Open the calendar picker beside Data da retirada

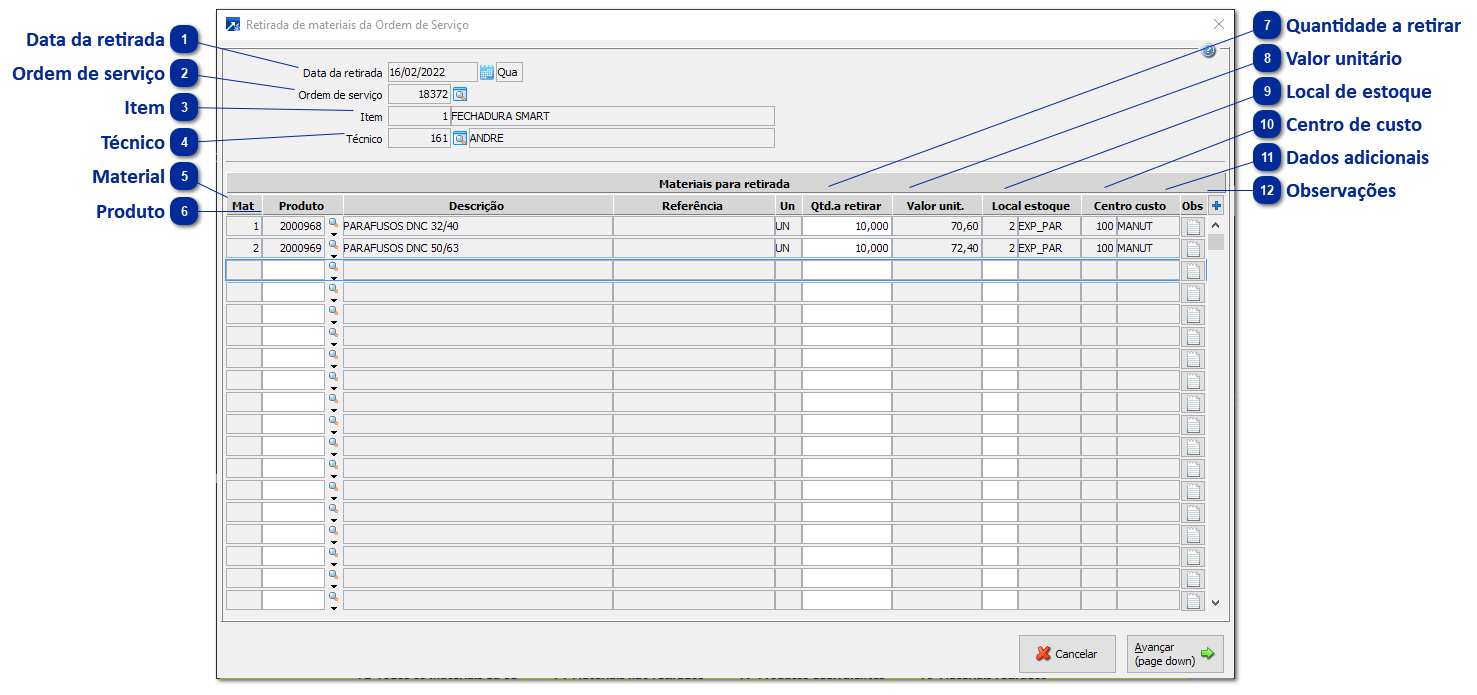point(487,72)
